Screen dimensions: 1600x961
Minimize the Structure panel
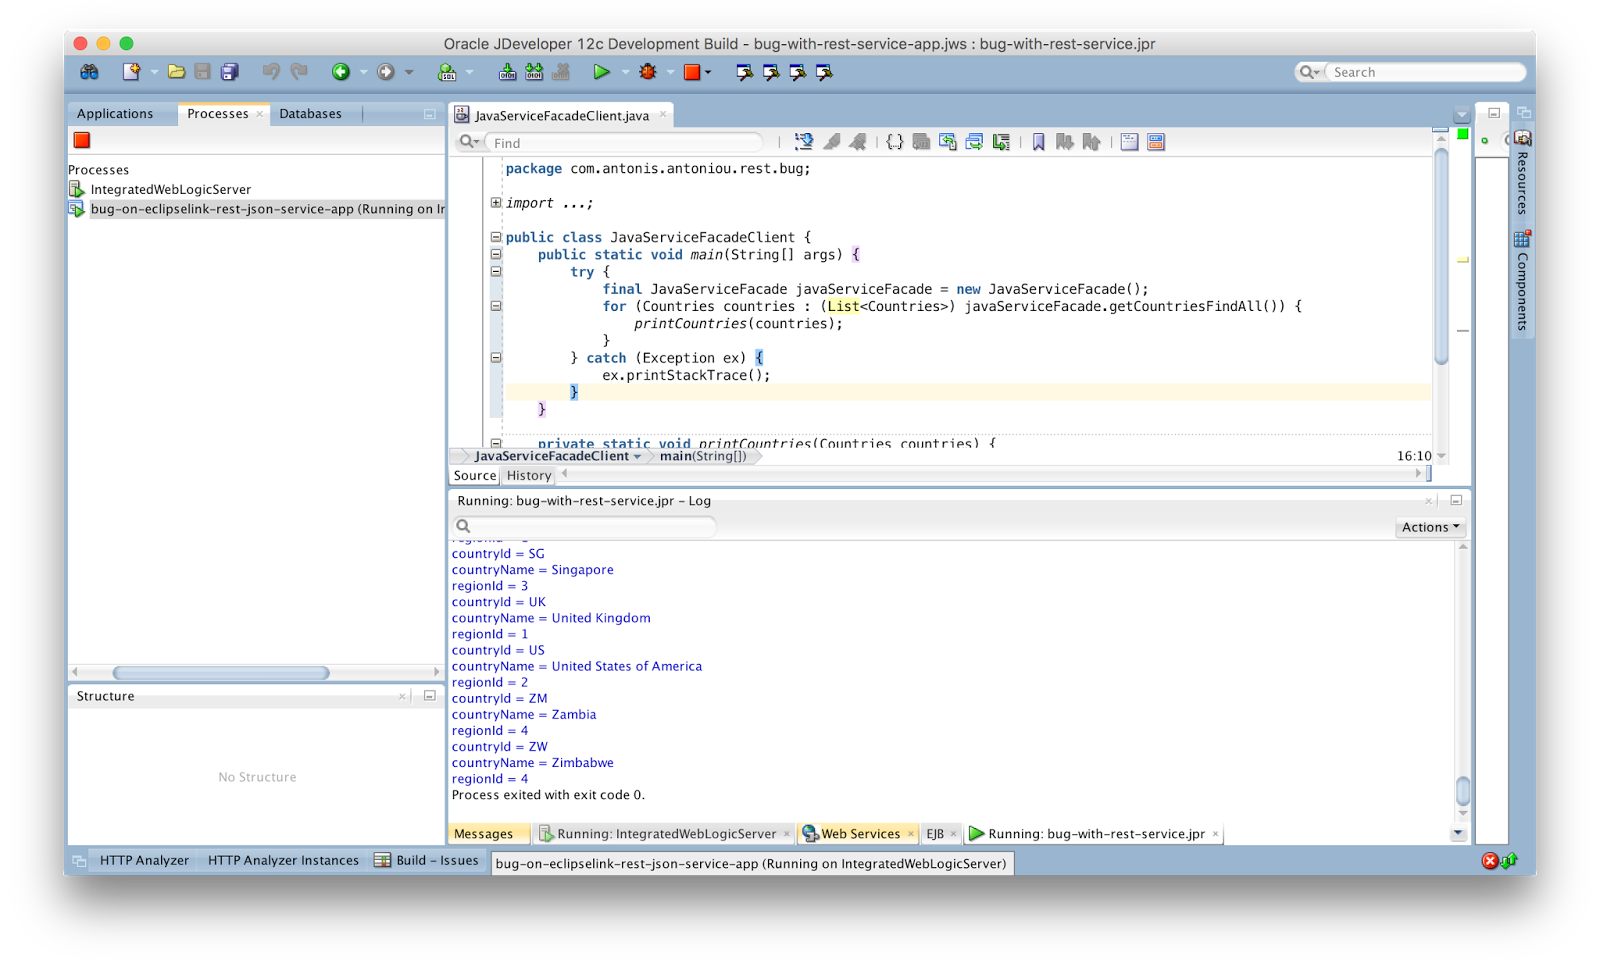pyautogui.click(x=429, y=696)
